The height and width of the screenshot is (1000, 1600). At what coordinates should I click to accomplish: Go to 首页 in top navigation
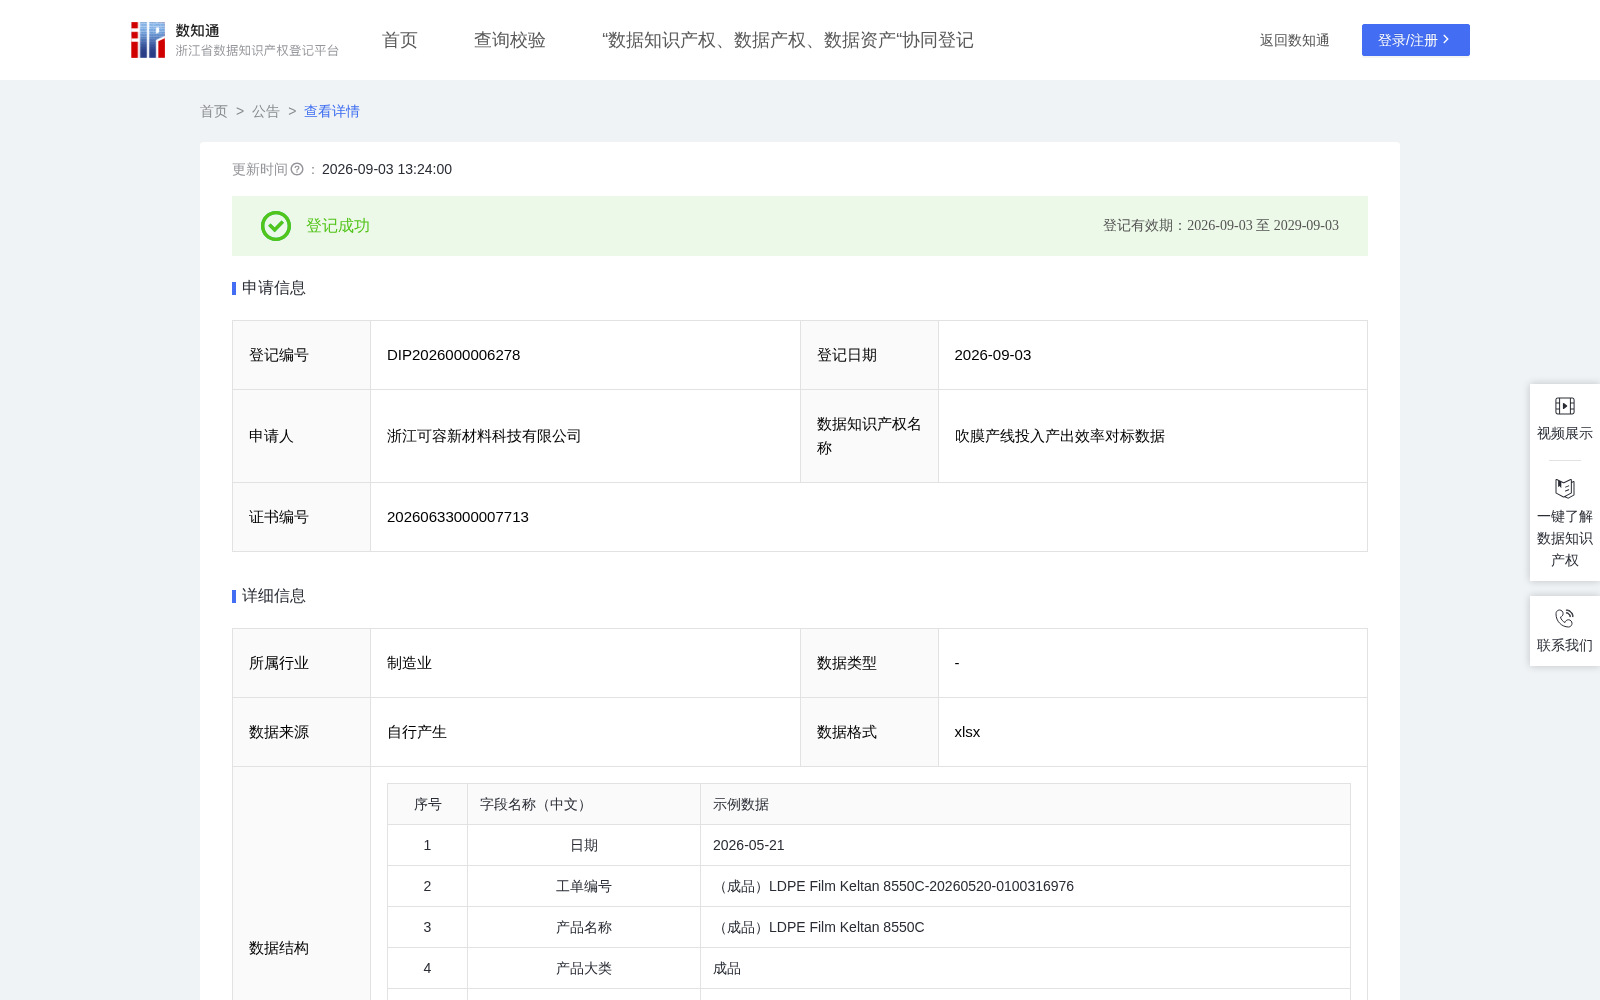pyautogui.click(x=400, y=40)
